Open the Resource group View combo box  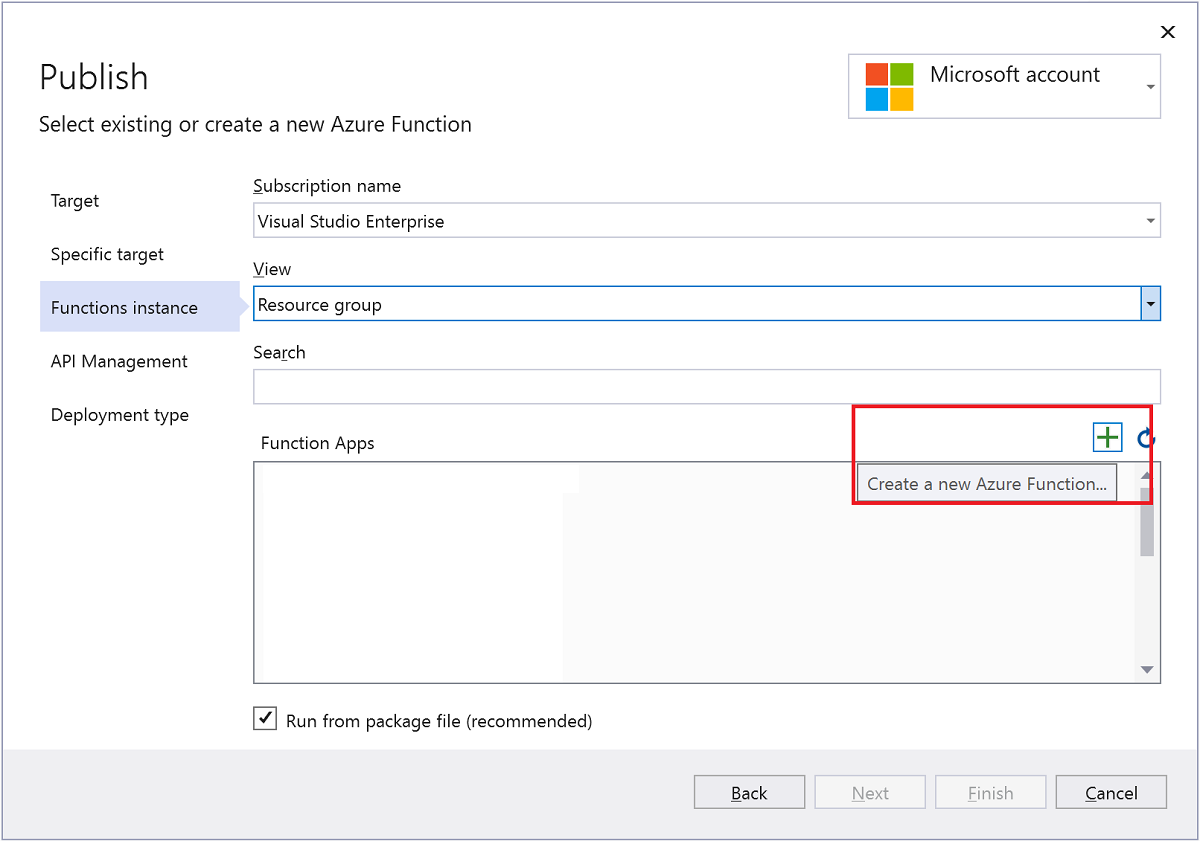coord(1151,303)
